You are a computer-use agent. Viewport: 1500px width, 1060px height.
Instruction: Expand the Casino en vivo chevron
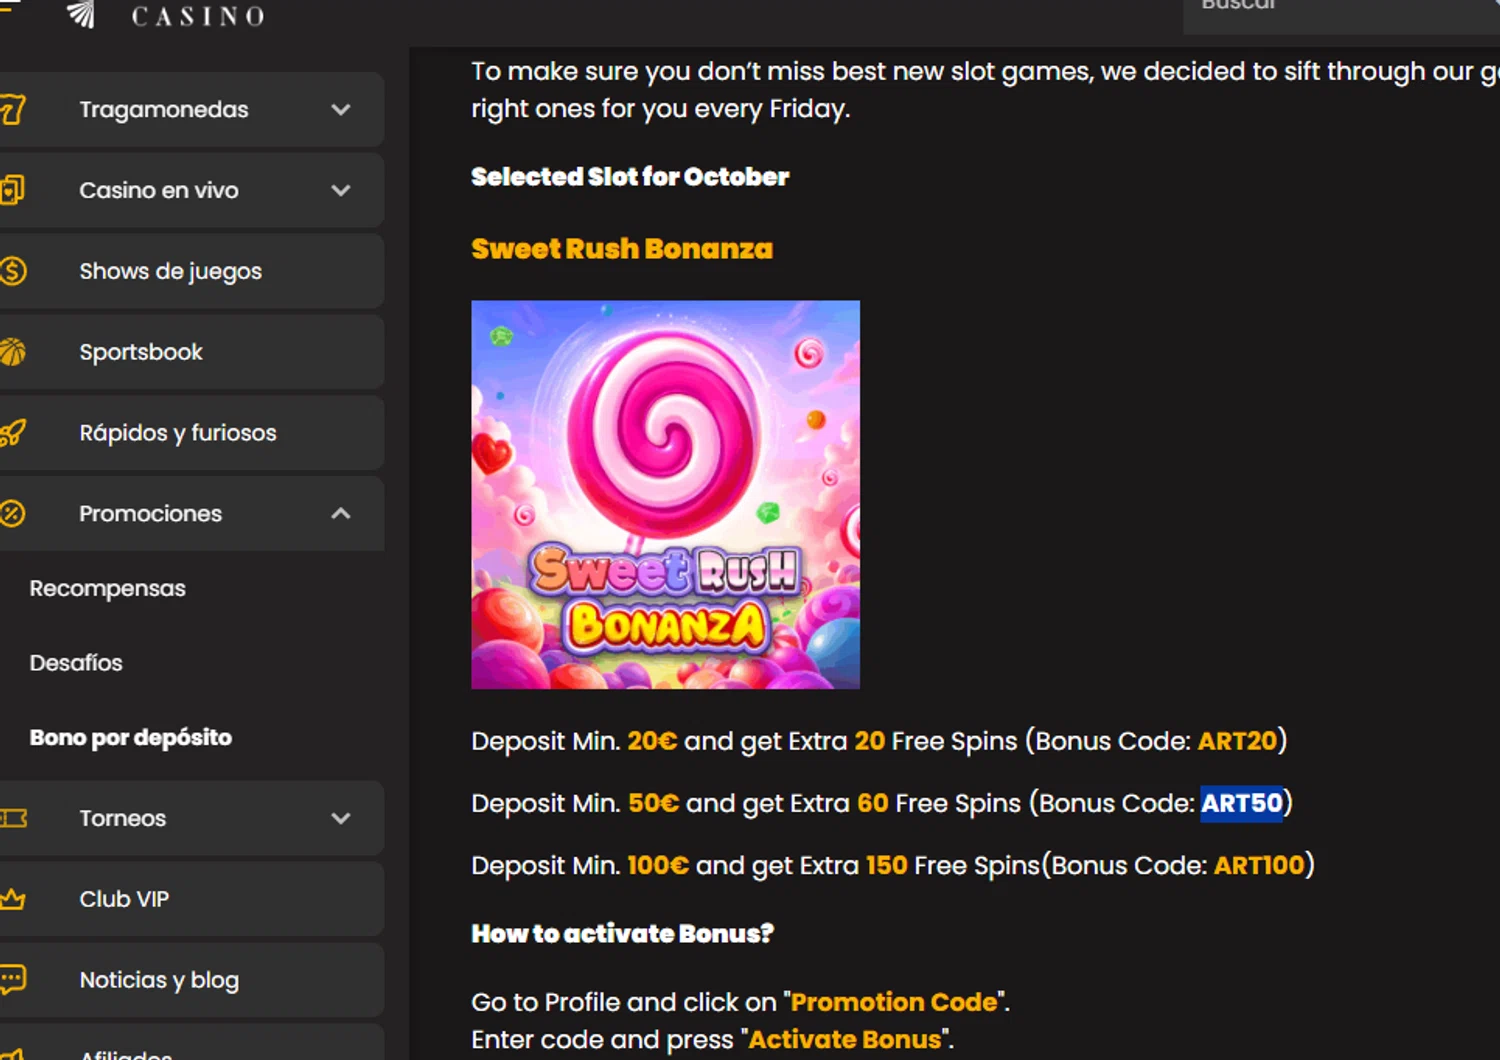(341, 191)
